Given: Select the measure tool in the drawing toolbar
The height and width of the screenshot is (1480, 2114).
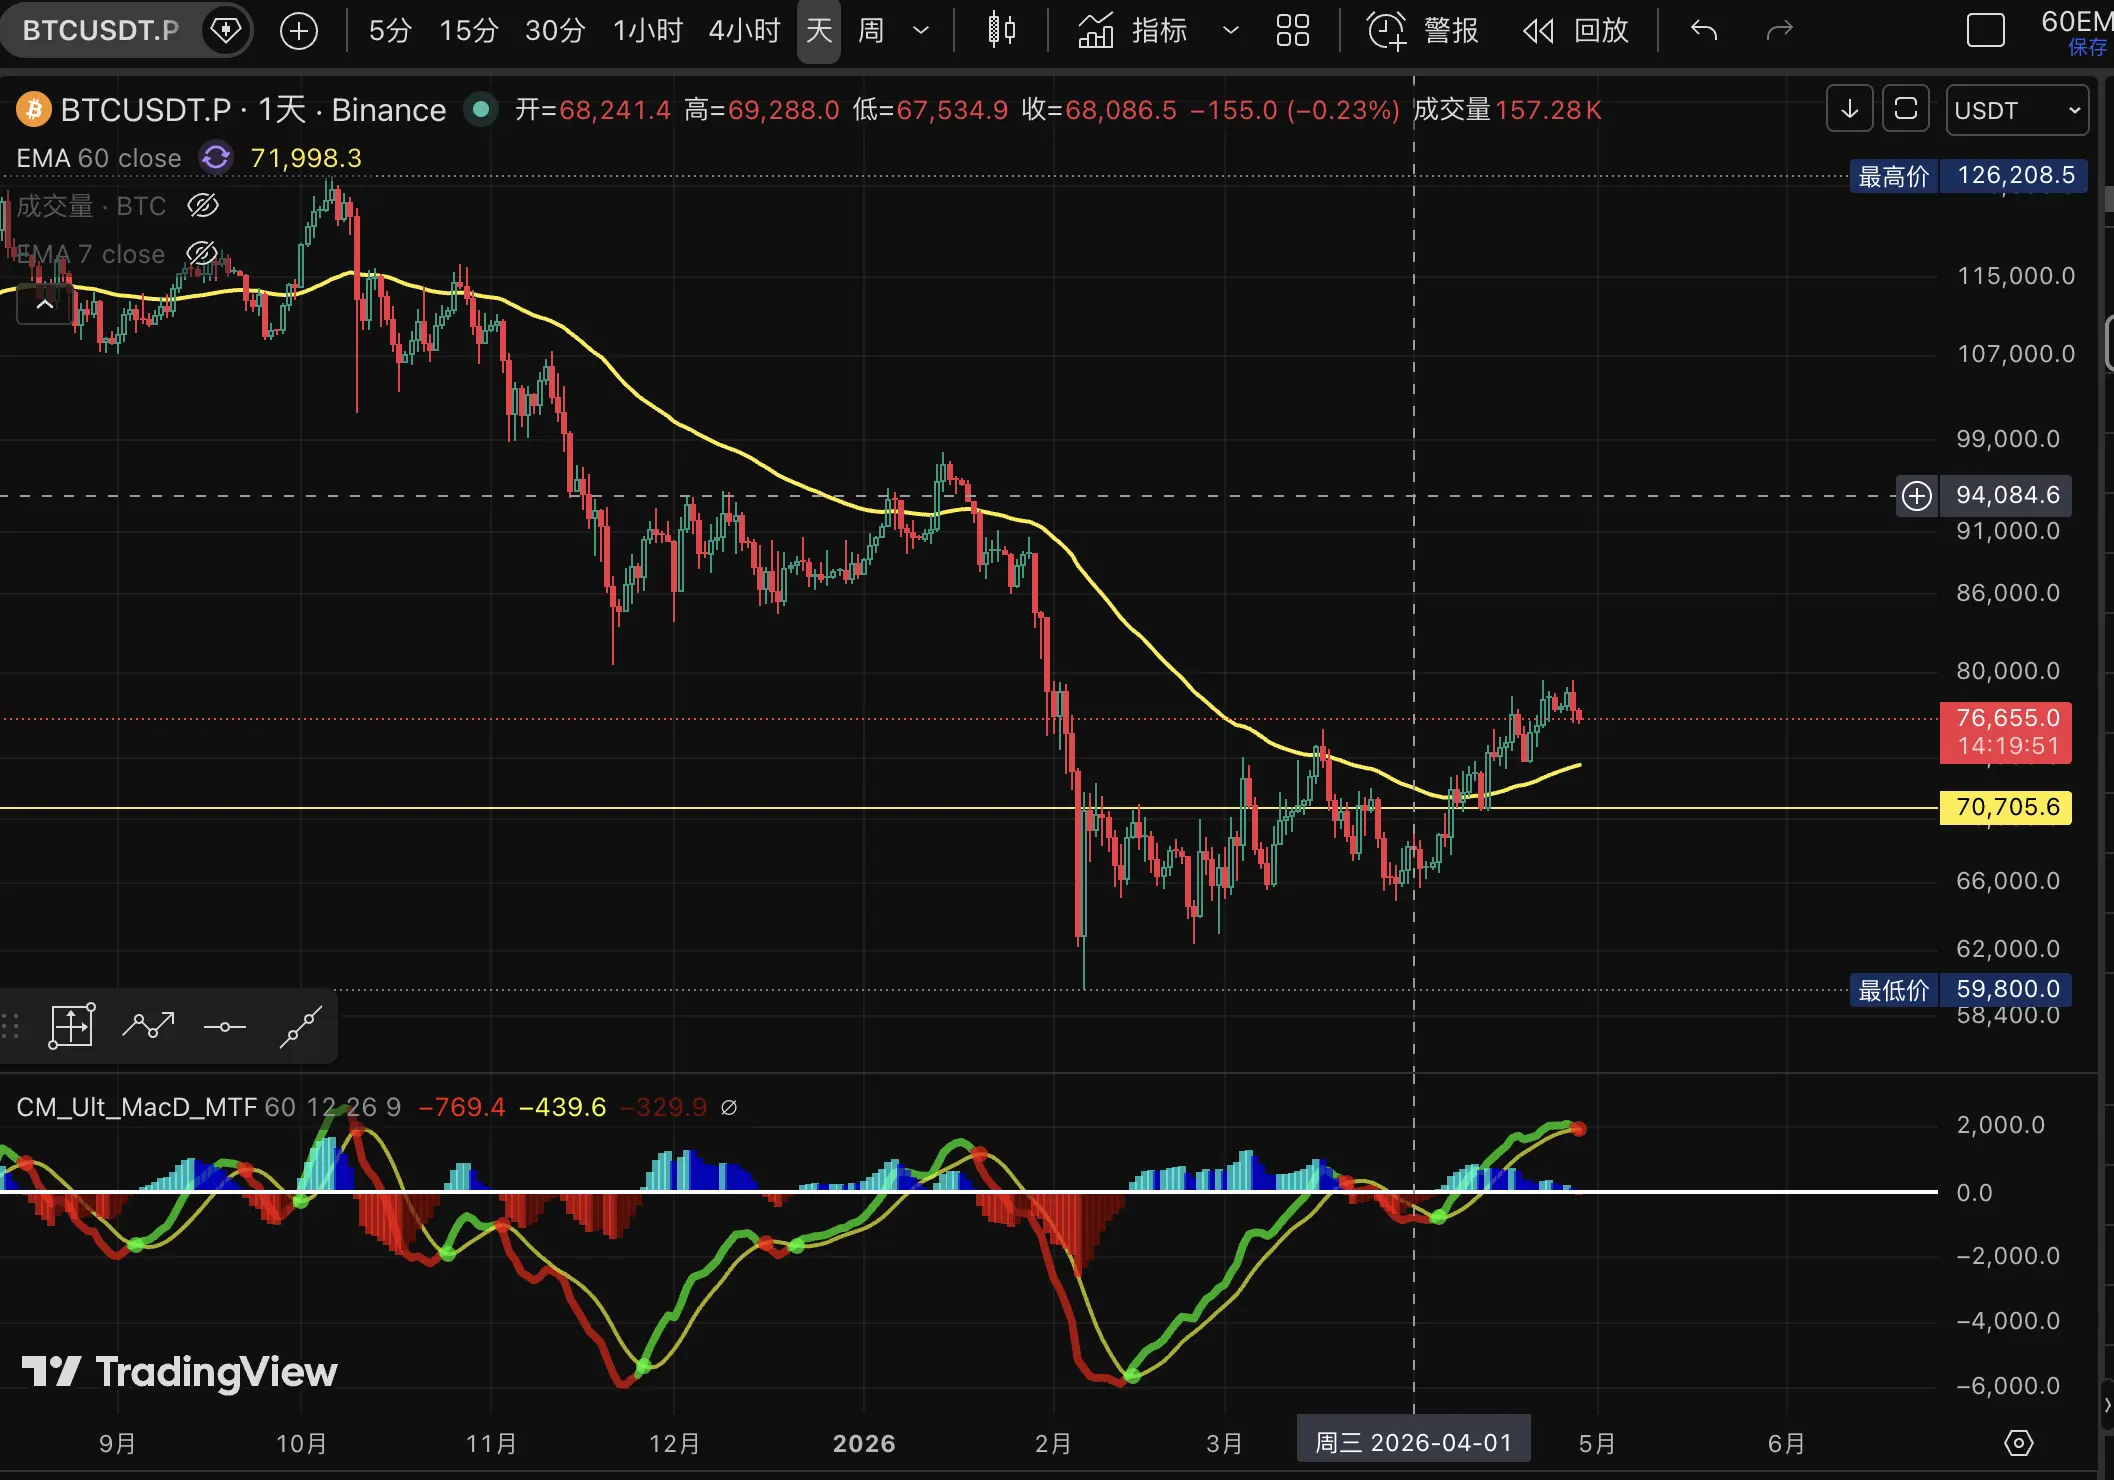Looking at the screenshot, I should point(72,1026).
